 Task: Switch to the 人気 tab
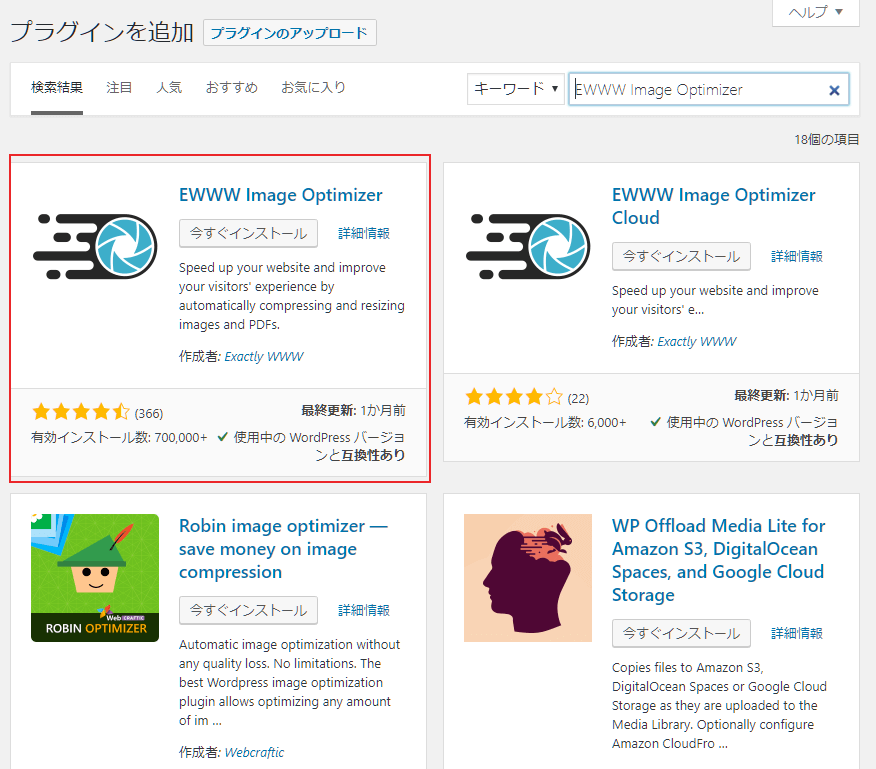point(169,88)
